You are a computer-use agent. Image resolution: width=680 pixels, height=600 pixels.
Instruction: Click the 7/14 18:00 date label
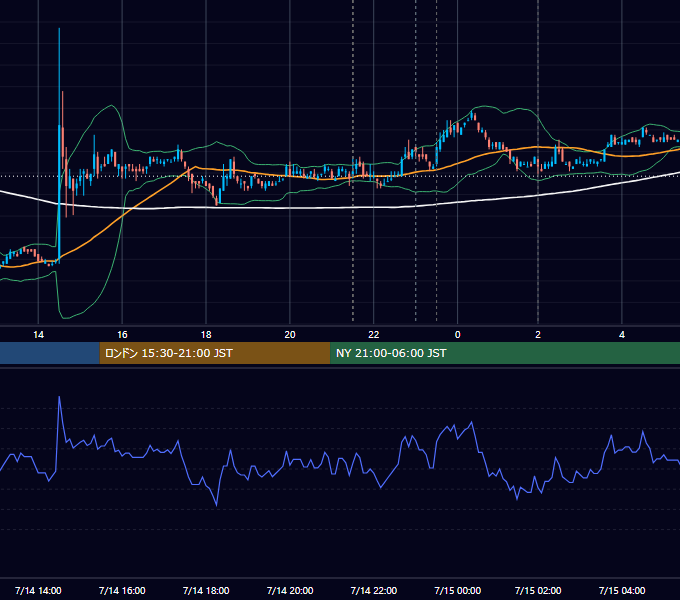click(206, 590)
